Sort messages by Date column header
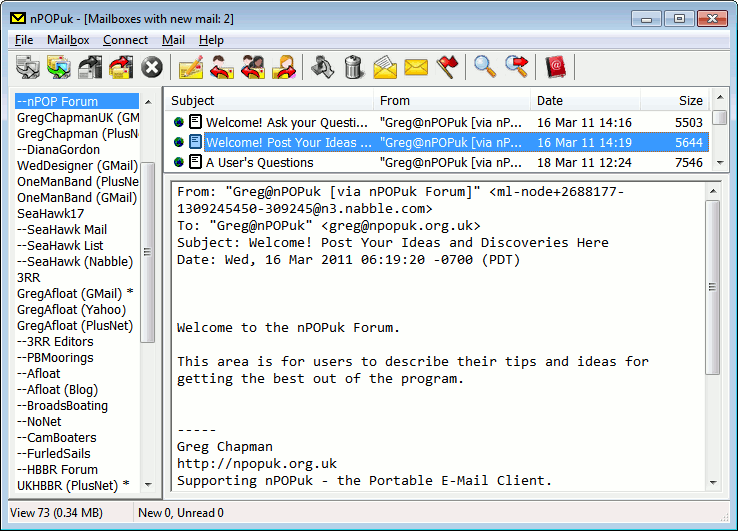 (585, 100)
